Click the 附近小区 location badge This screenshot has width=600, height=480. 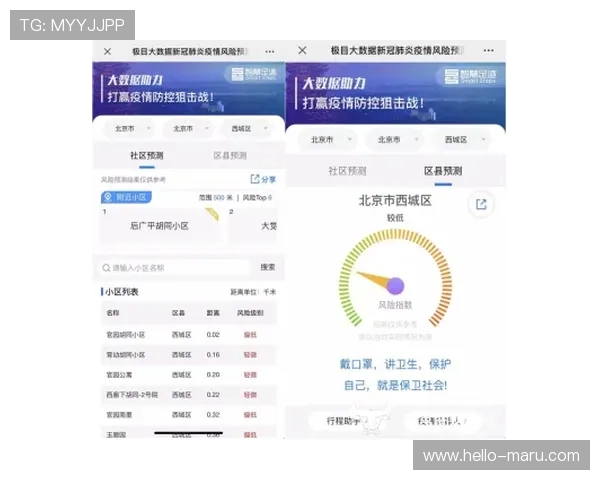(x=126, y=197)
